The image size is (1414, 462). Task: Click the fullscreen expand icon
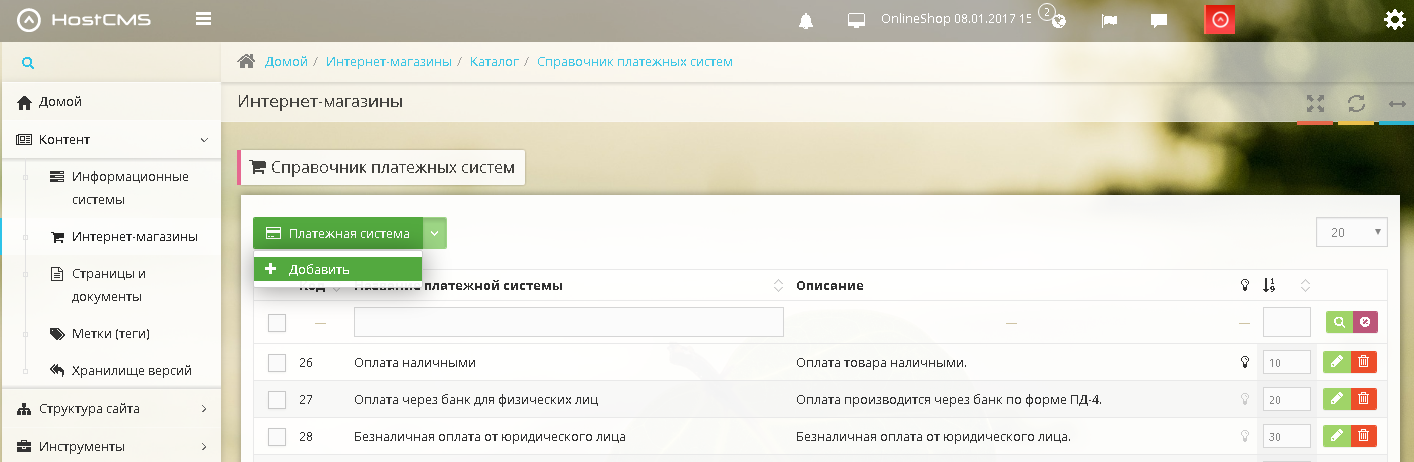click(x=1315, y=103)
